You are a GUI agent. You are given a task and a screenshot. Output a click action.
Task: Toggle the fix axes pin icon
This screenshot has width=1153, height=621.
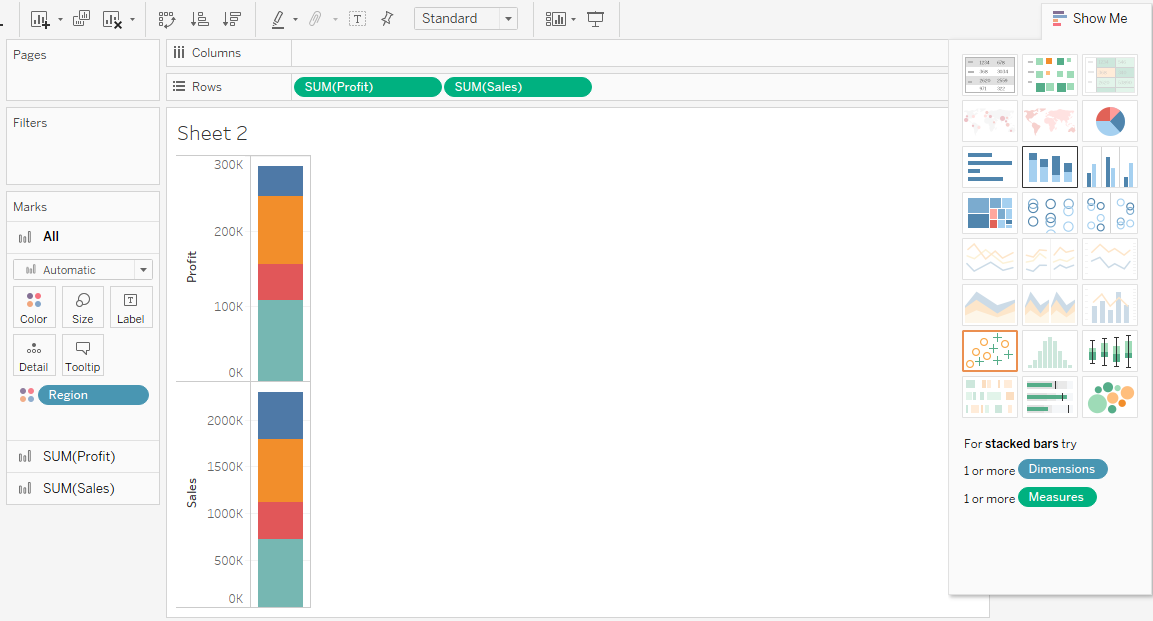coord(387,18)
